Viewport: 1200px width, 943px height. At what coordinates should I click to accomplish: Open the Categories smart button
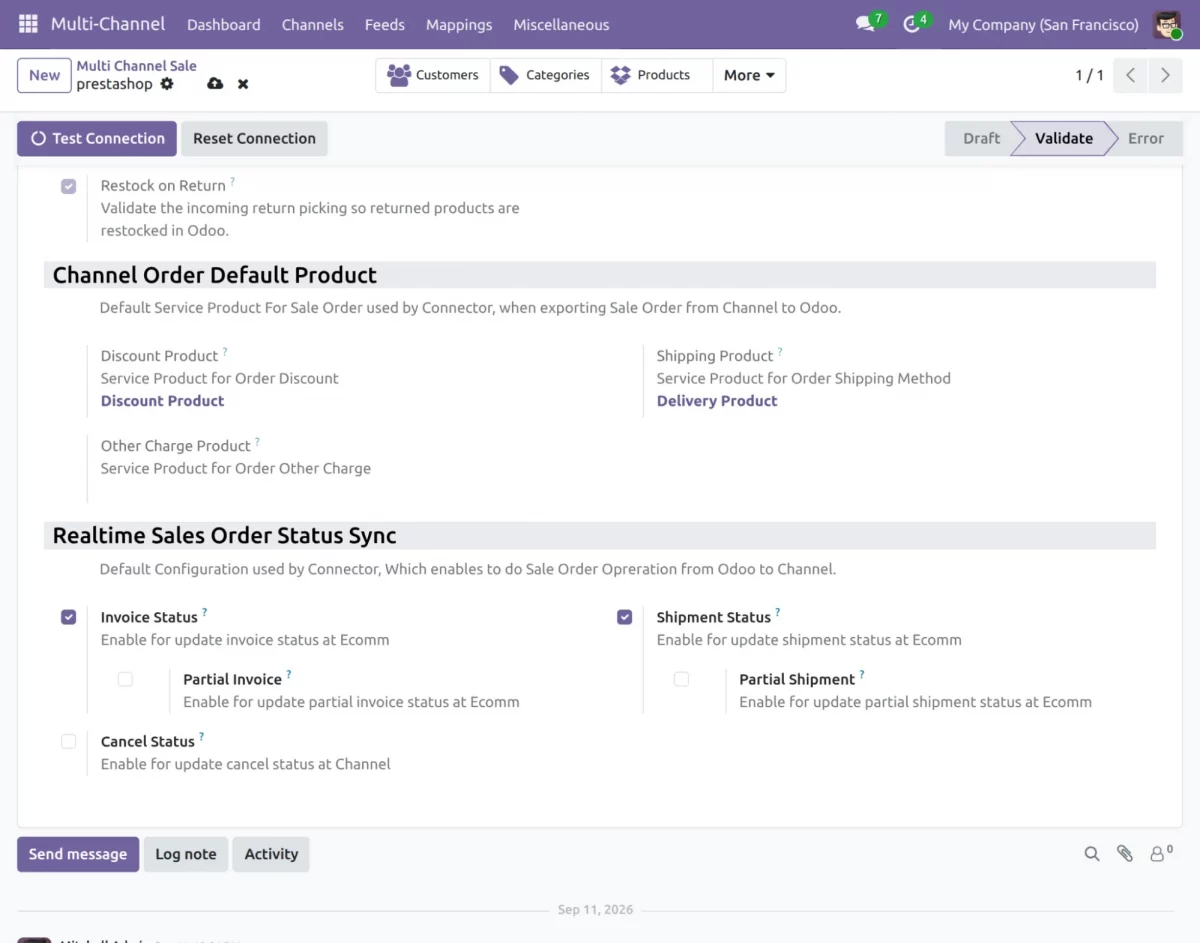tap(546, 75)
